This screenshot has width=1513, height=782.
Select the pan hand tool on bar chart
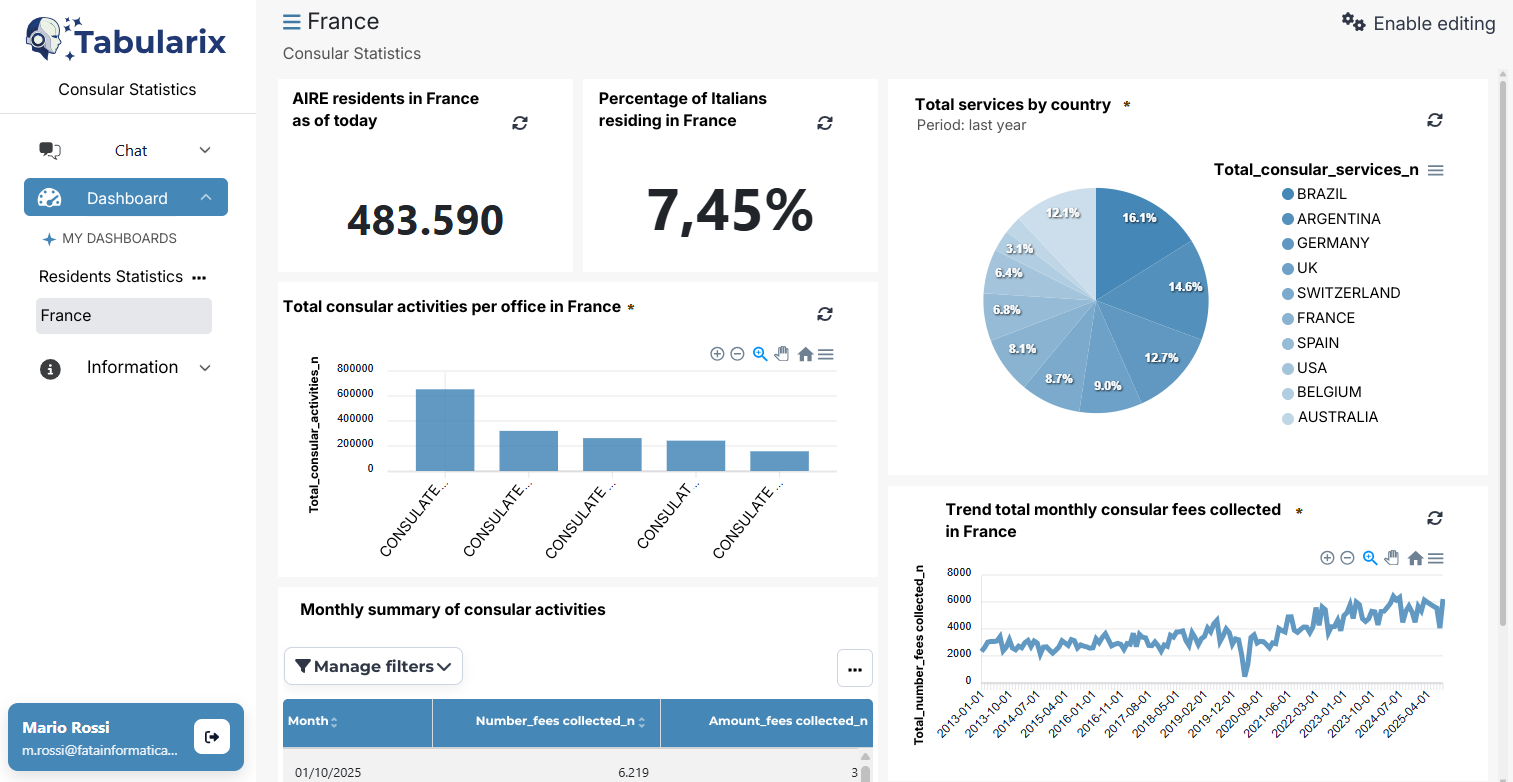[782, 354]
